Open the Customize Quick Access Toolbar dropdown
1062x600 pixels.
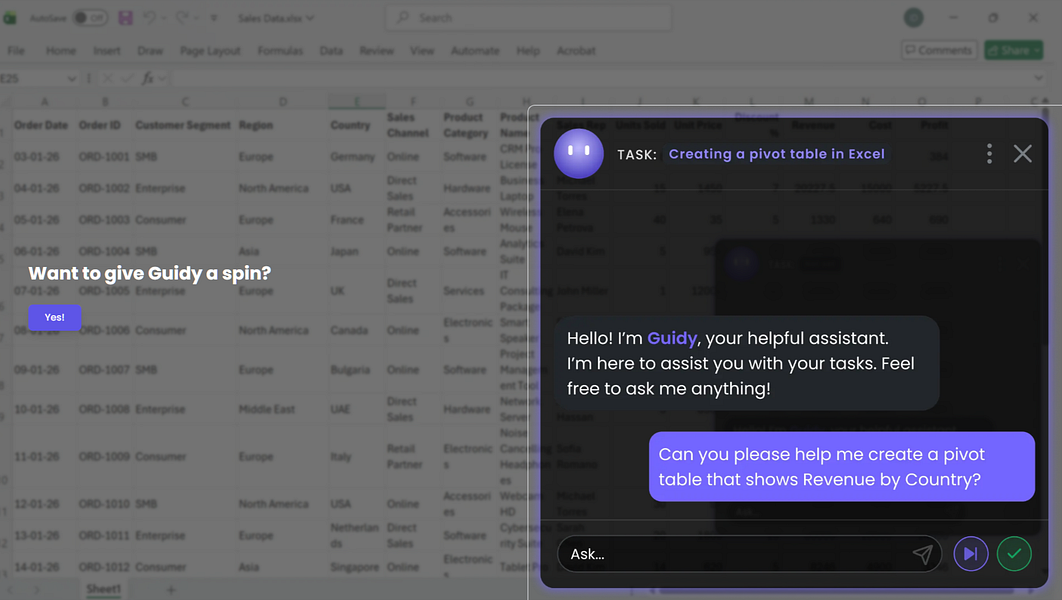click(214, 18)
